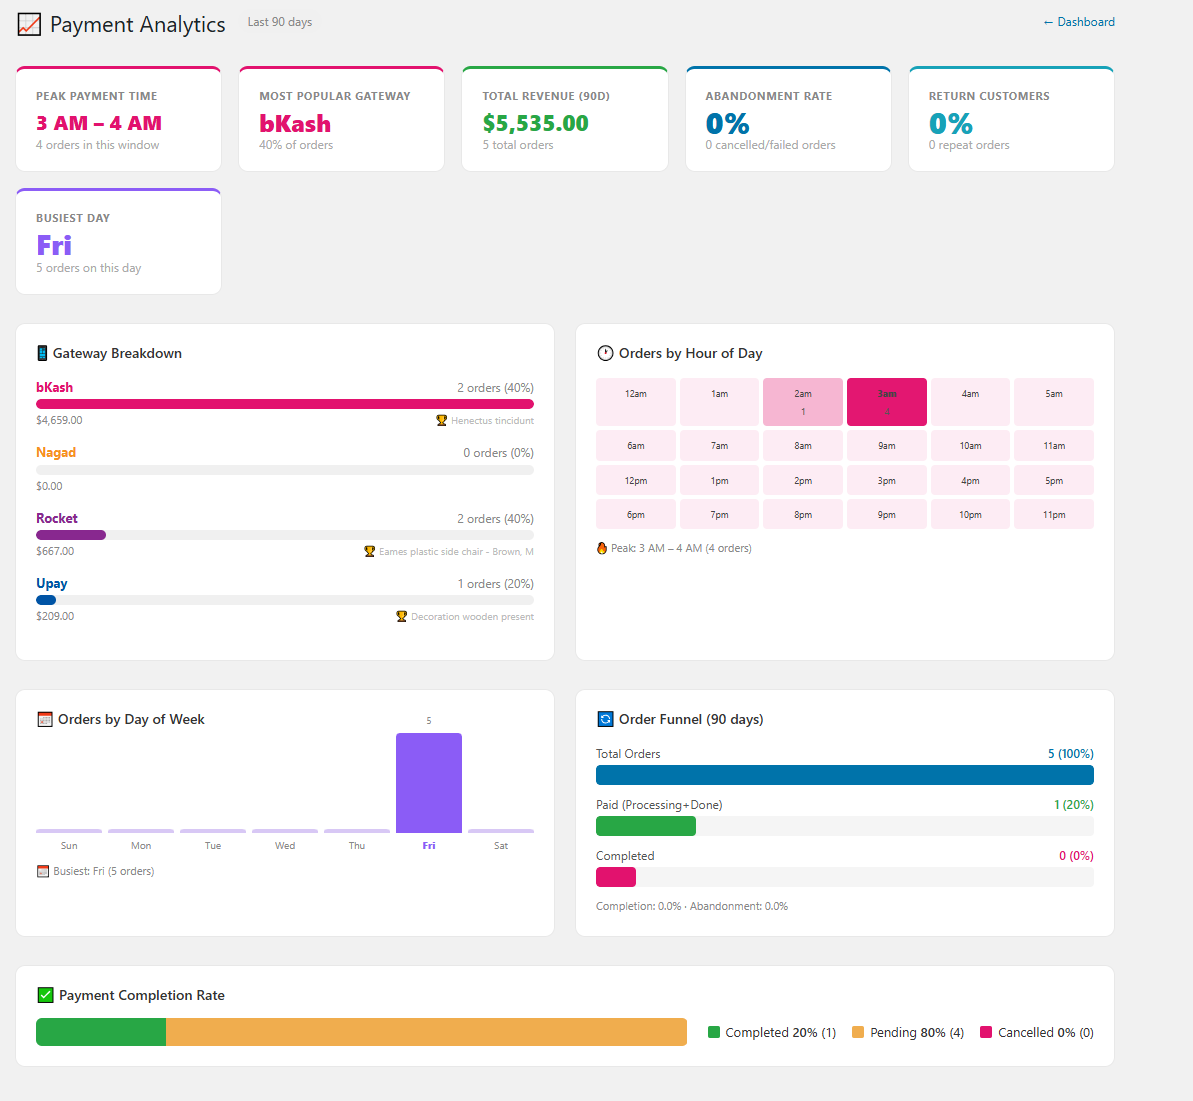
Task: Click the trophy icon beside Henectus tincidunt
Action: (442, 420)
